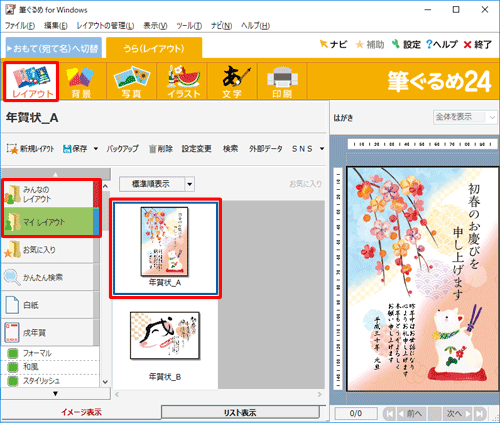Expand the dropdown arrow next to SNS
The width and height of the screenshot is (500, 423).
(322, 149)
